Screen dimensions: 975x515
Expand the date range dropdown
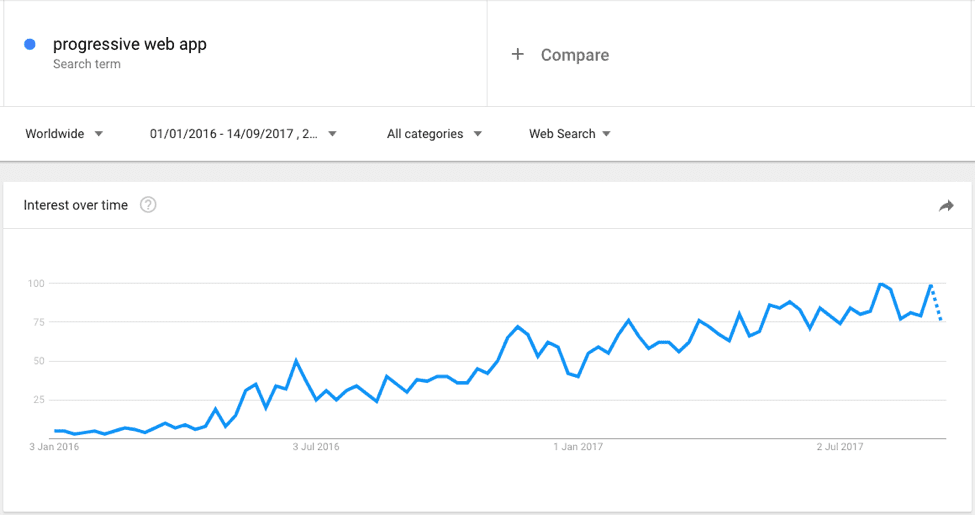(243, 134)
